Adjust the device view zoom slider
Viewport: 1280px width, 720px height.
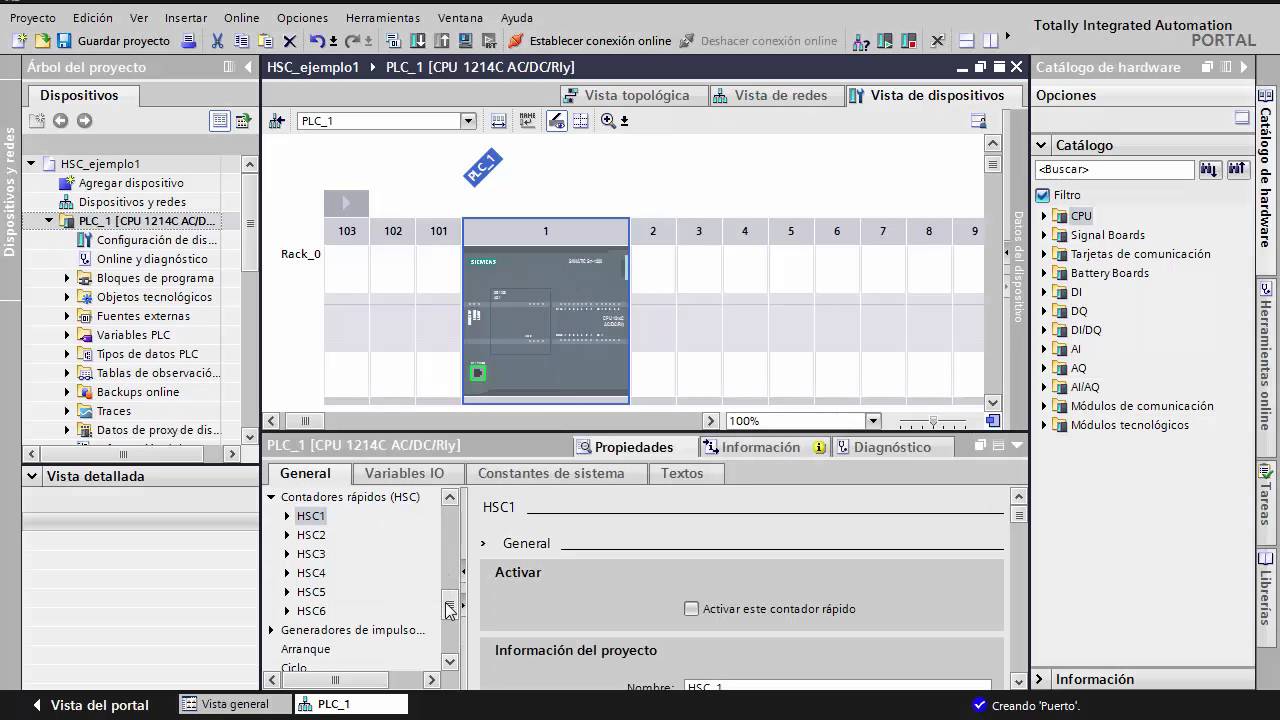(933, 421)
